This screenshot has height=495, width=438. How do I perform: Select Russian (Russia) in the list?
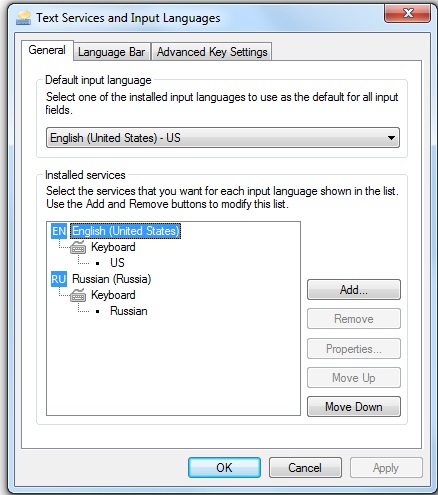112,279
